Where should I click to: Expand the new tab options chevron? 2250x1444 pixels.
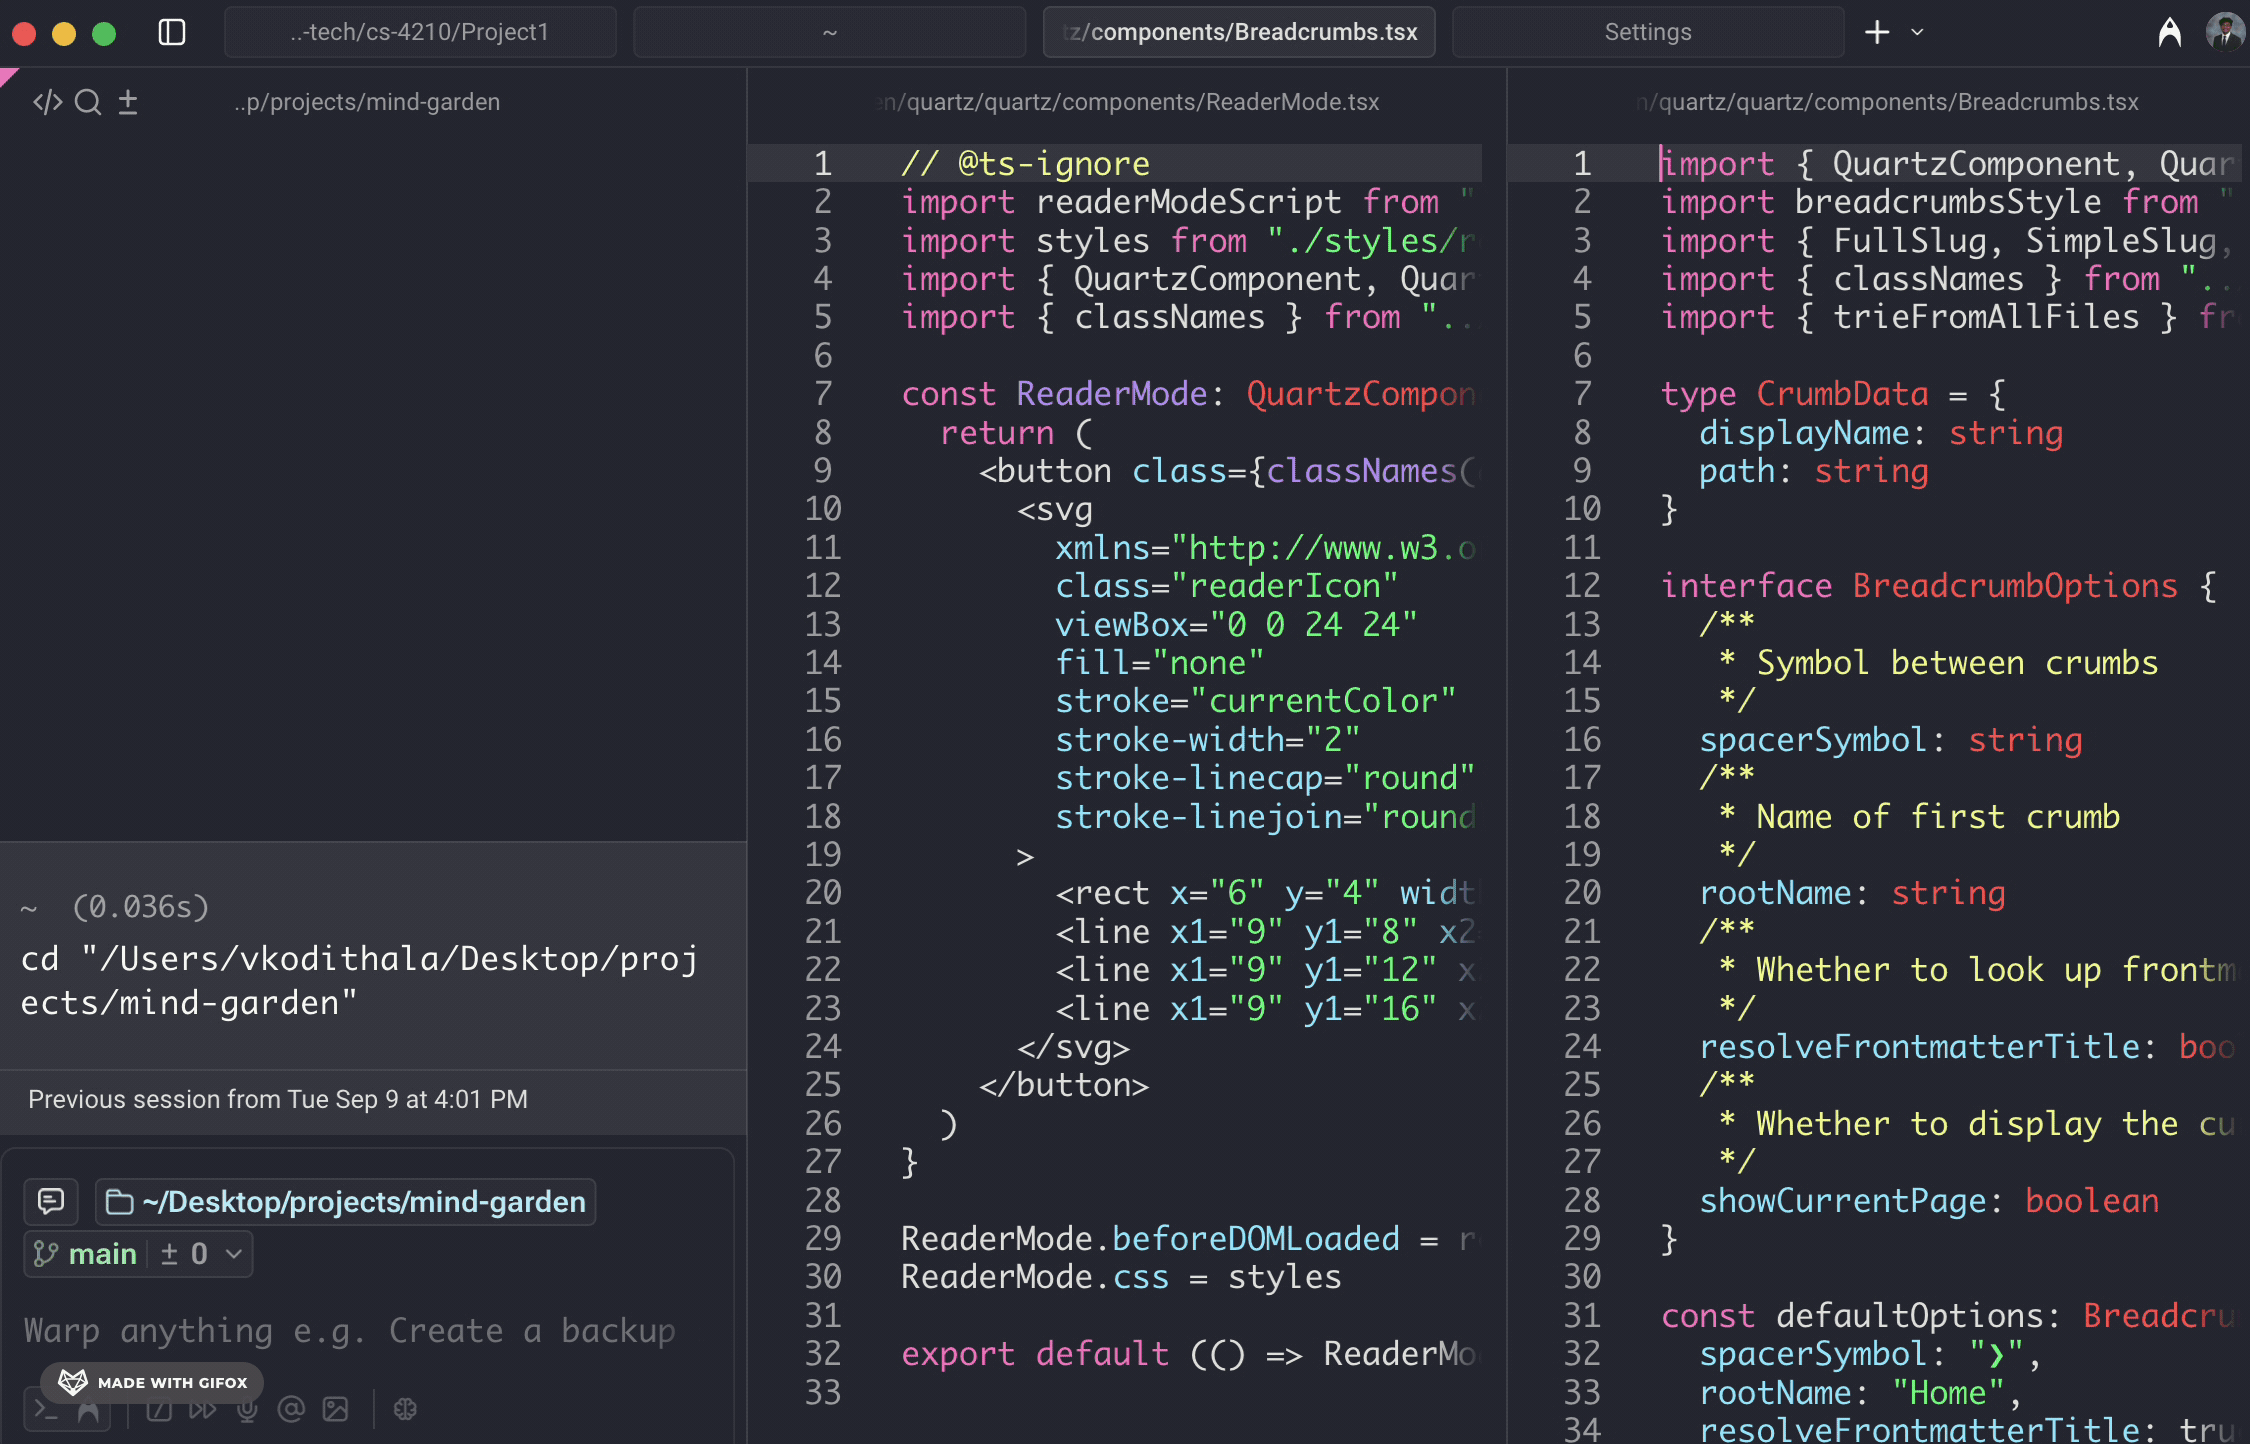pyautogui.click(x=1917, y=32)
